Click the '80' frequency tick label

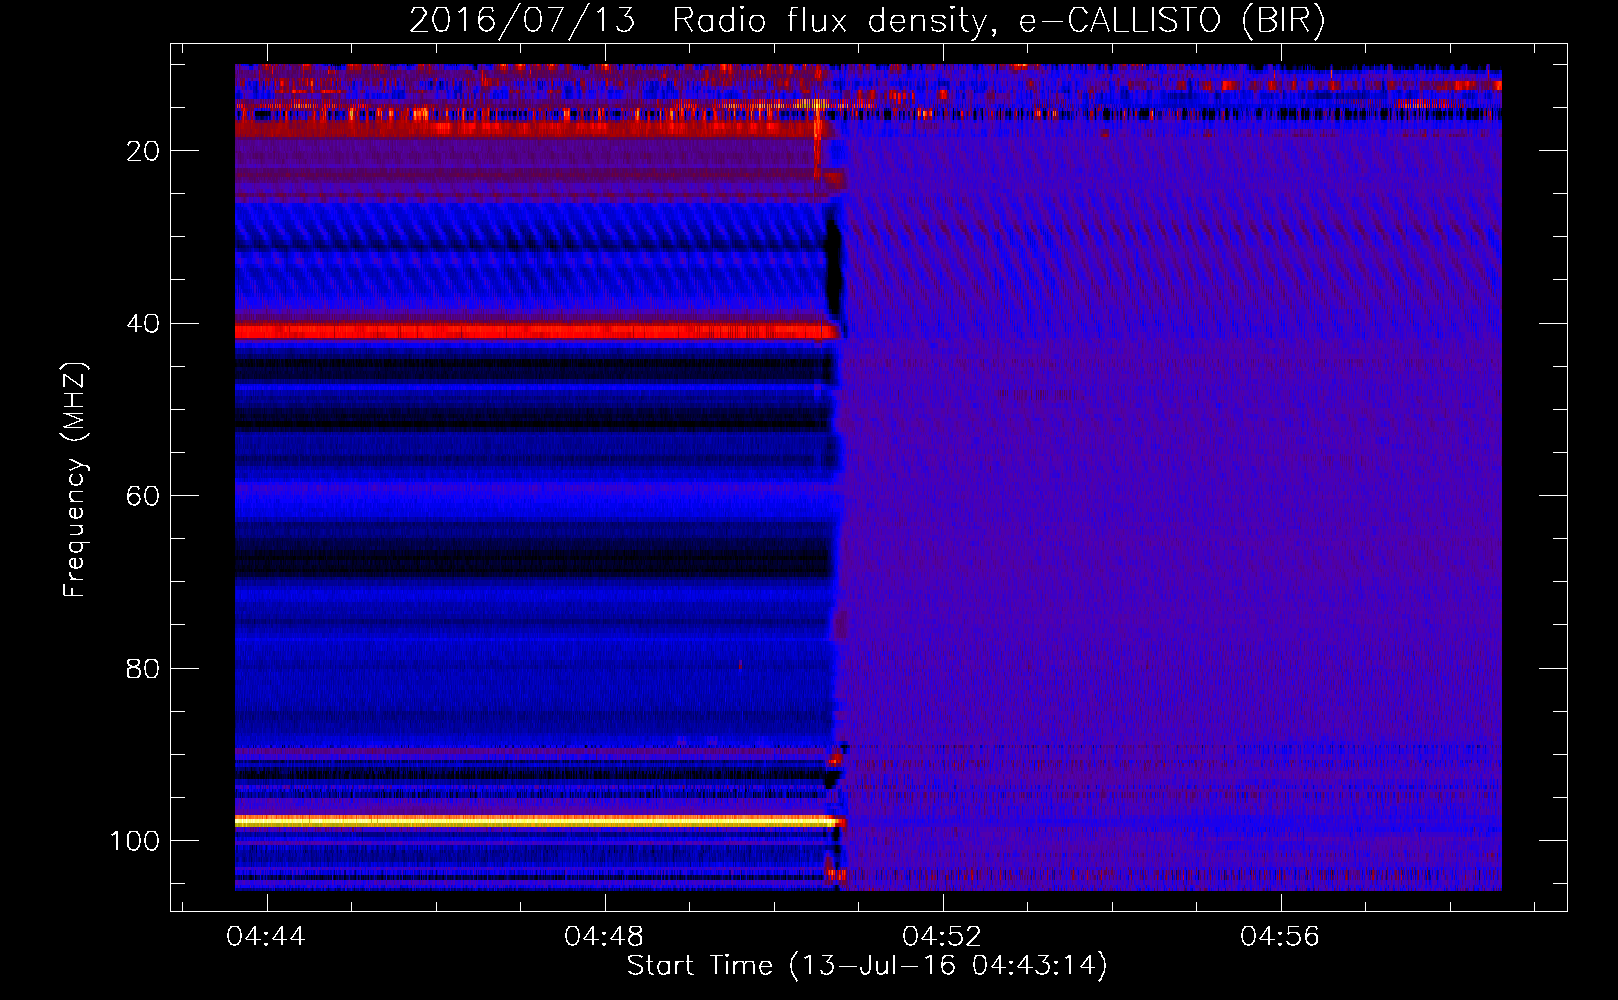(x=143, y=668)
